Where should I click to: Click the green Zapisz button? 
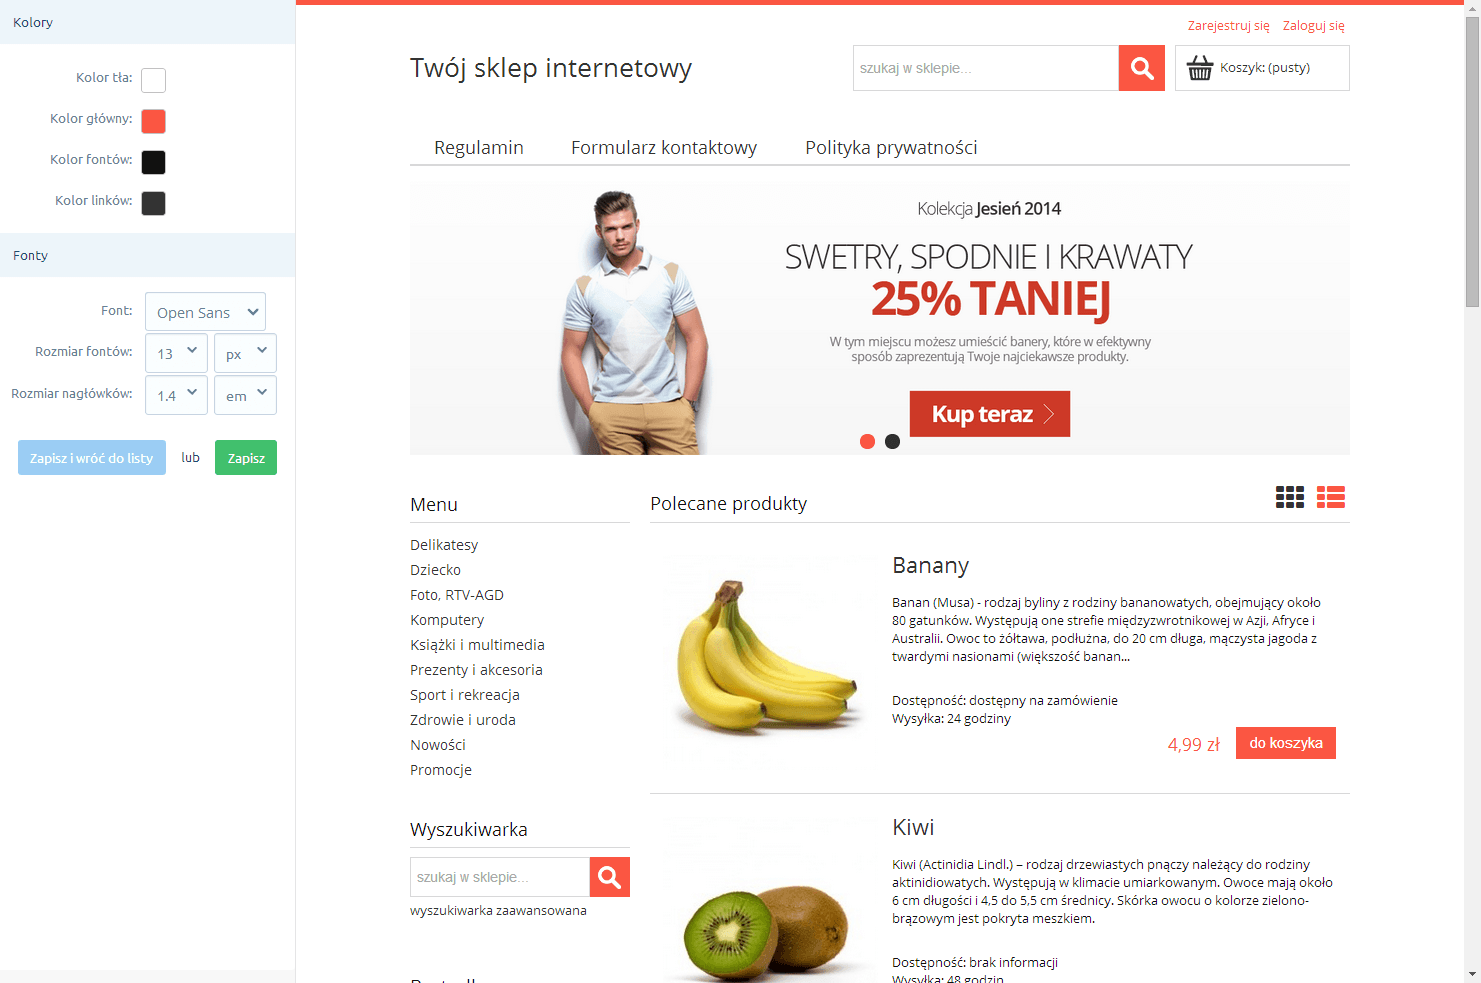[x=246, y=458]
